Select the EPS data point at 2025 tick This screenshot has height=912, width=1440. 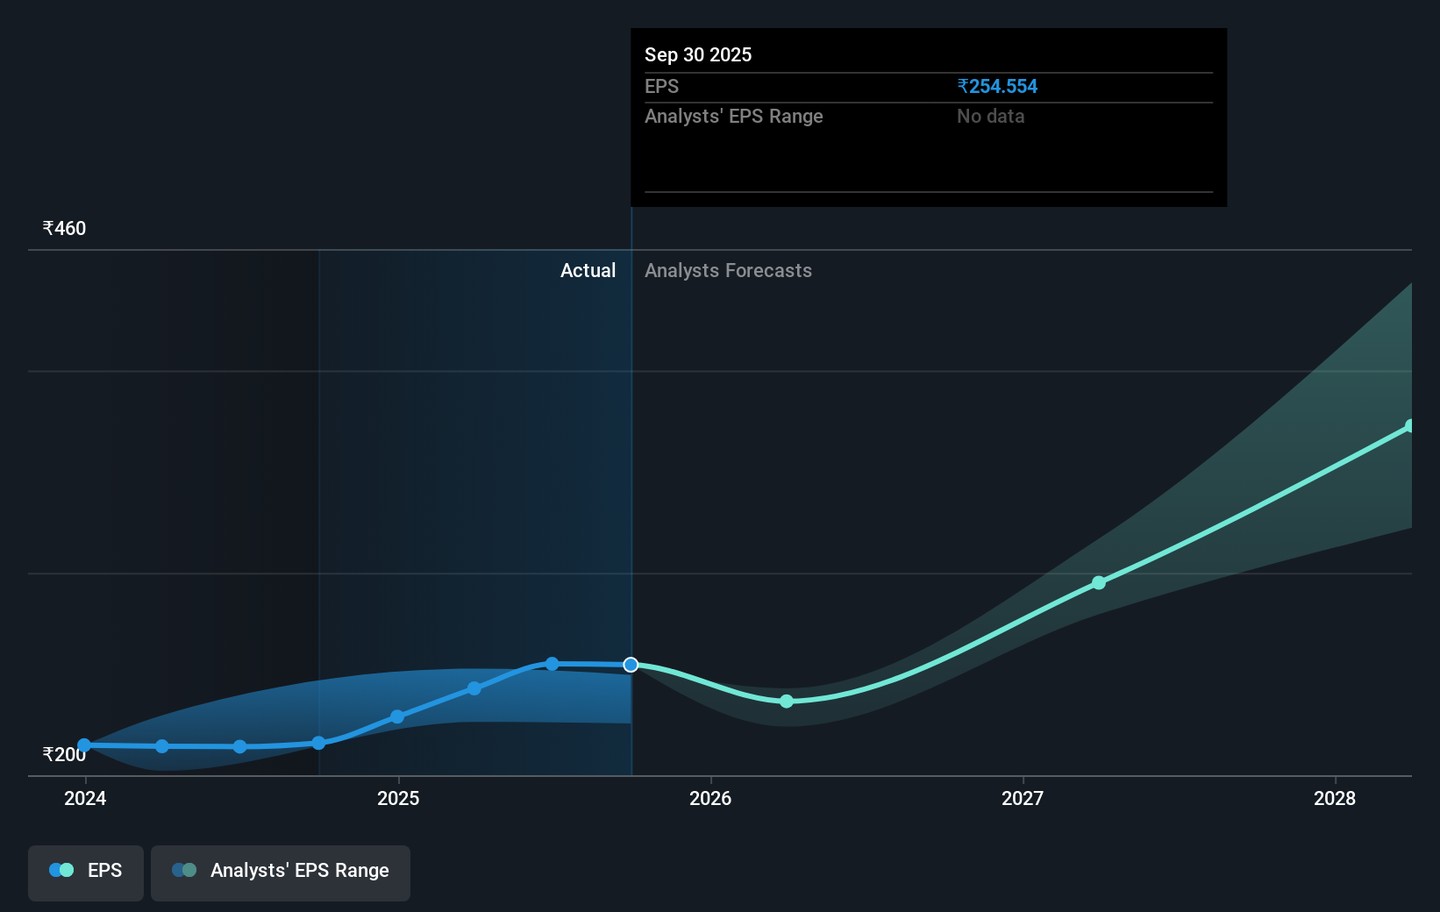(397, 717)
